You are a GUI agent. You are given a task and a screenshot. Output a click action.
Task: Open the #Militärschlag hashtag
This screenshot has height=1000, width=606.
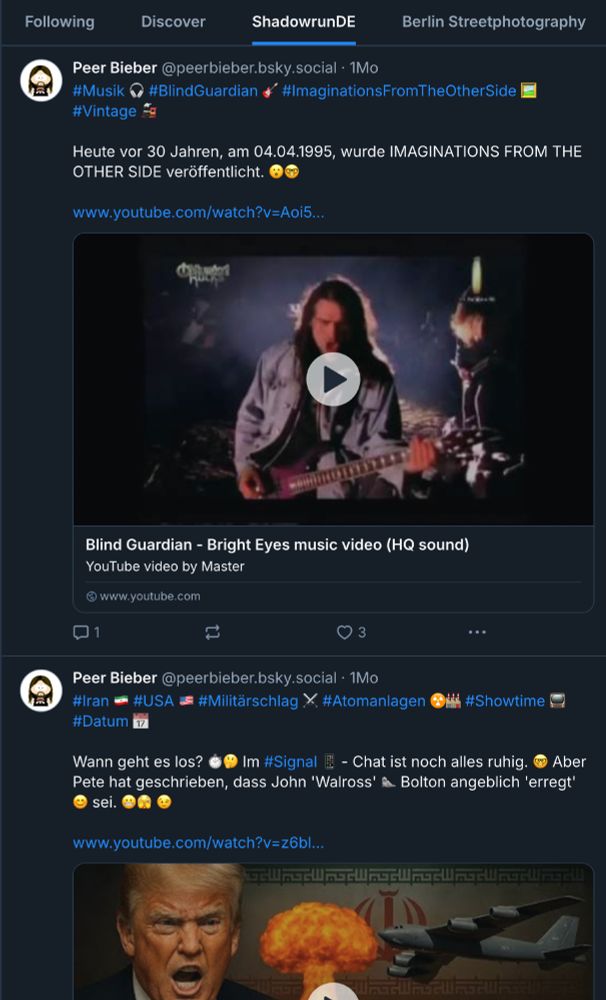(248, 701)
